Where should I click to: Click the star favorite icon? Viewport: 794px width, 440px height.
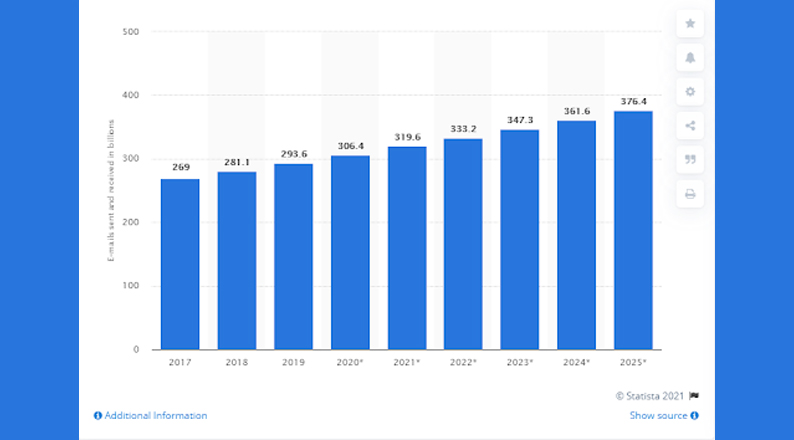click(x=690, y=23)
